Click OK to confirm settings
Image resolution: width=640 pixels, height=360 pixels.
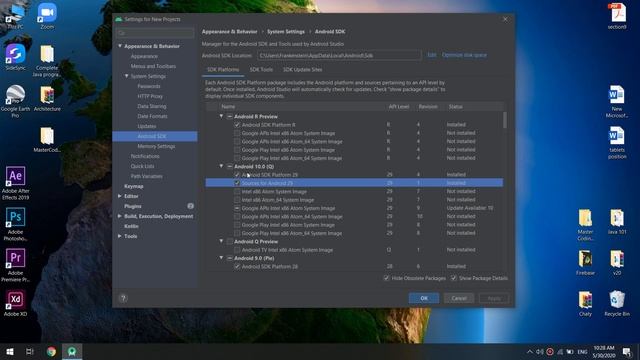pyautogui.click(x=424, y=298)
